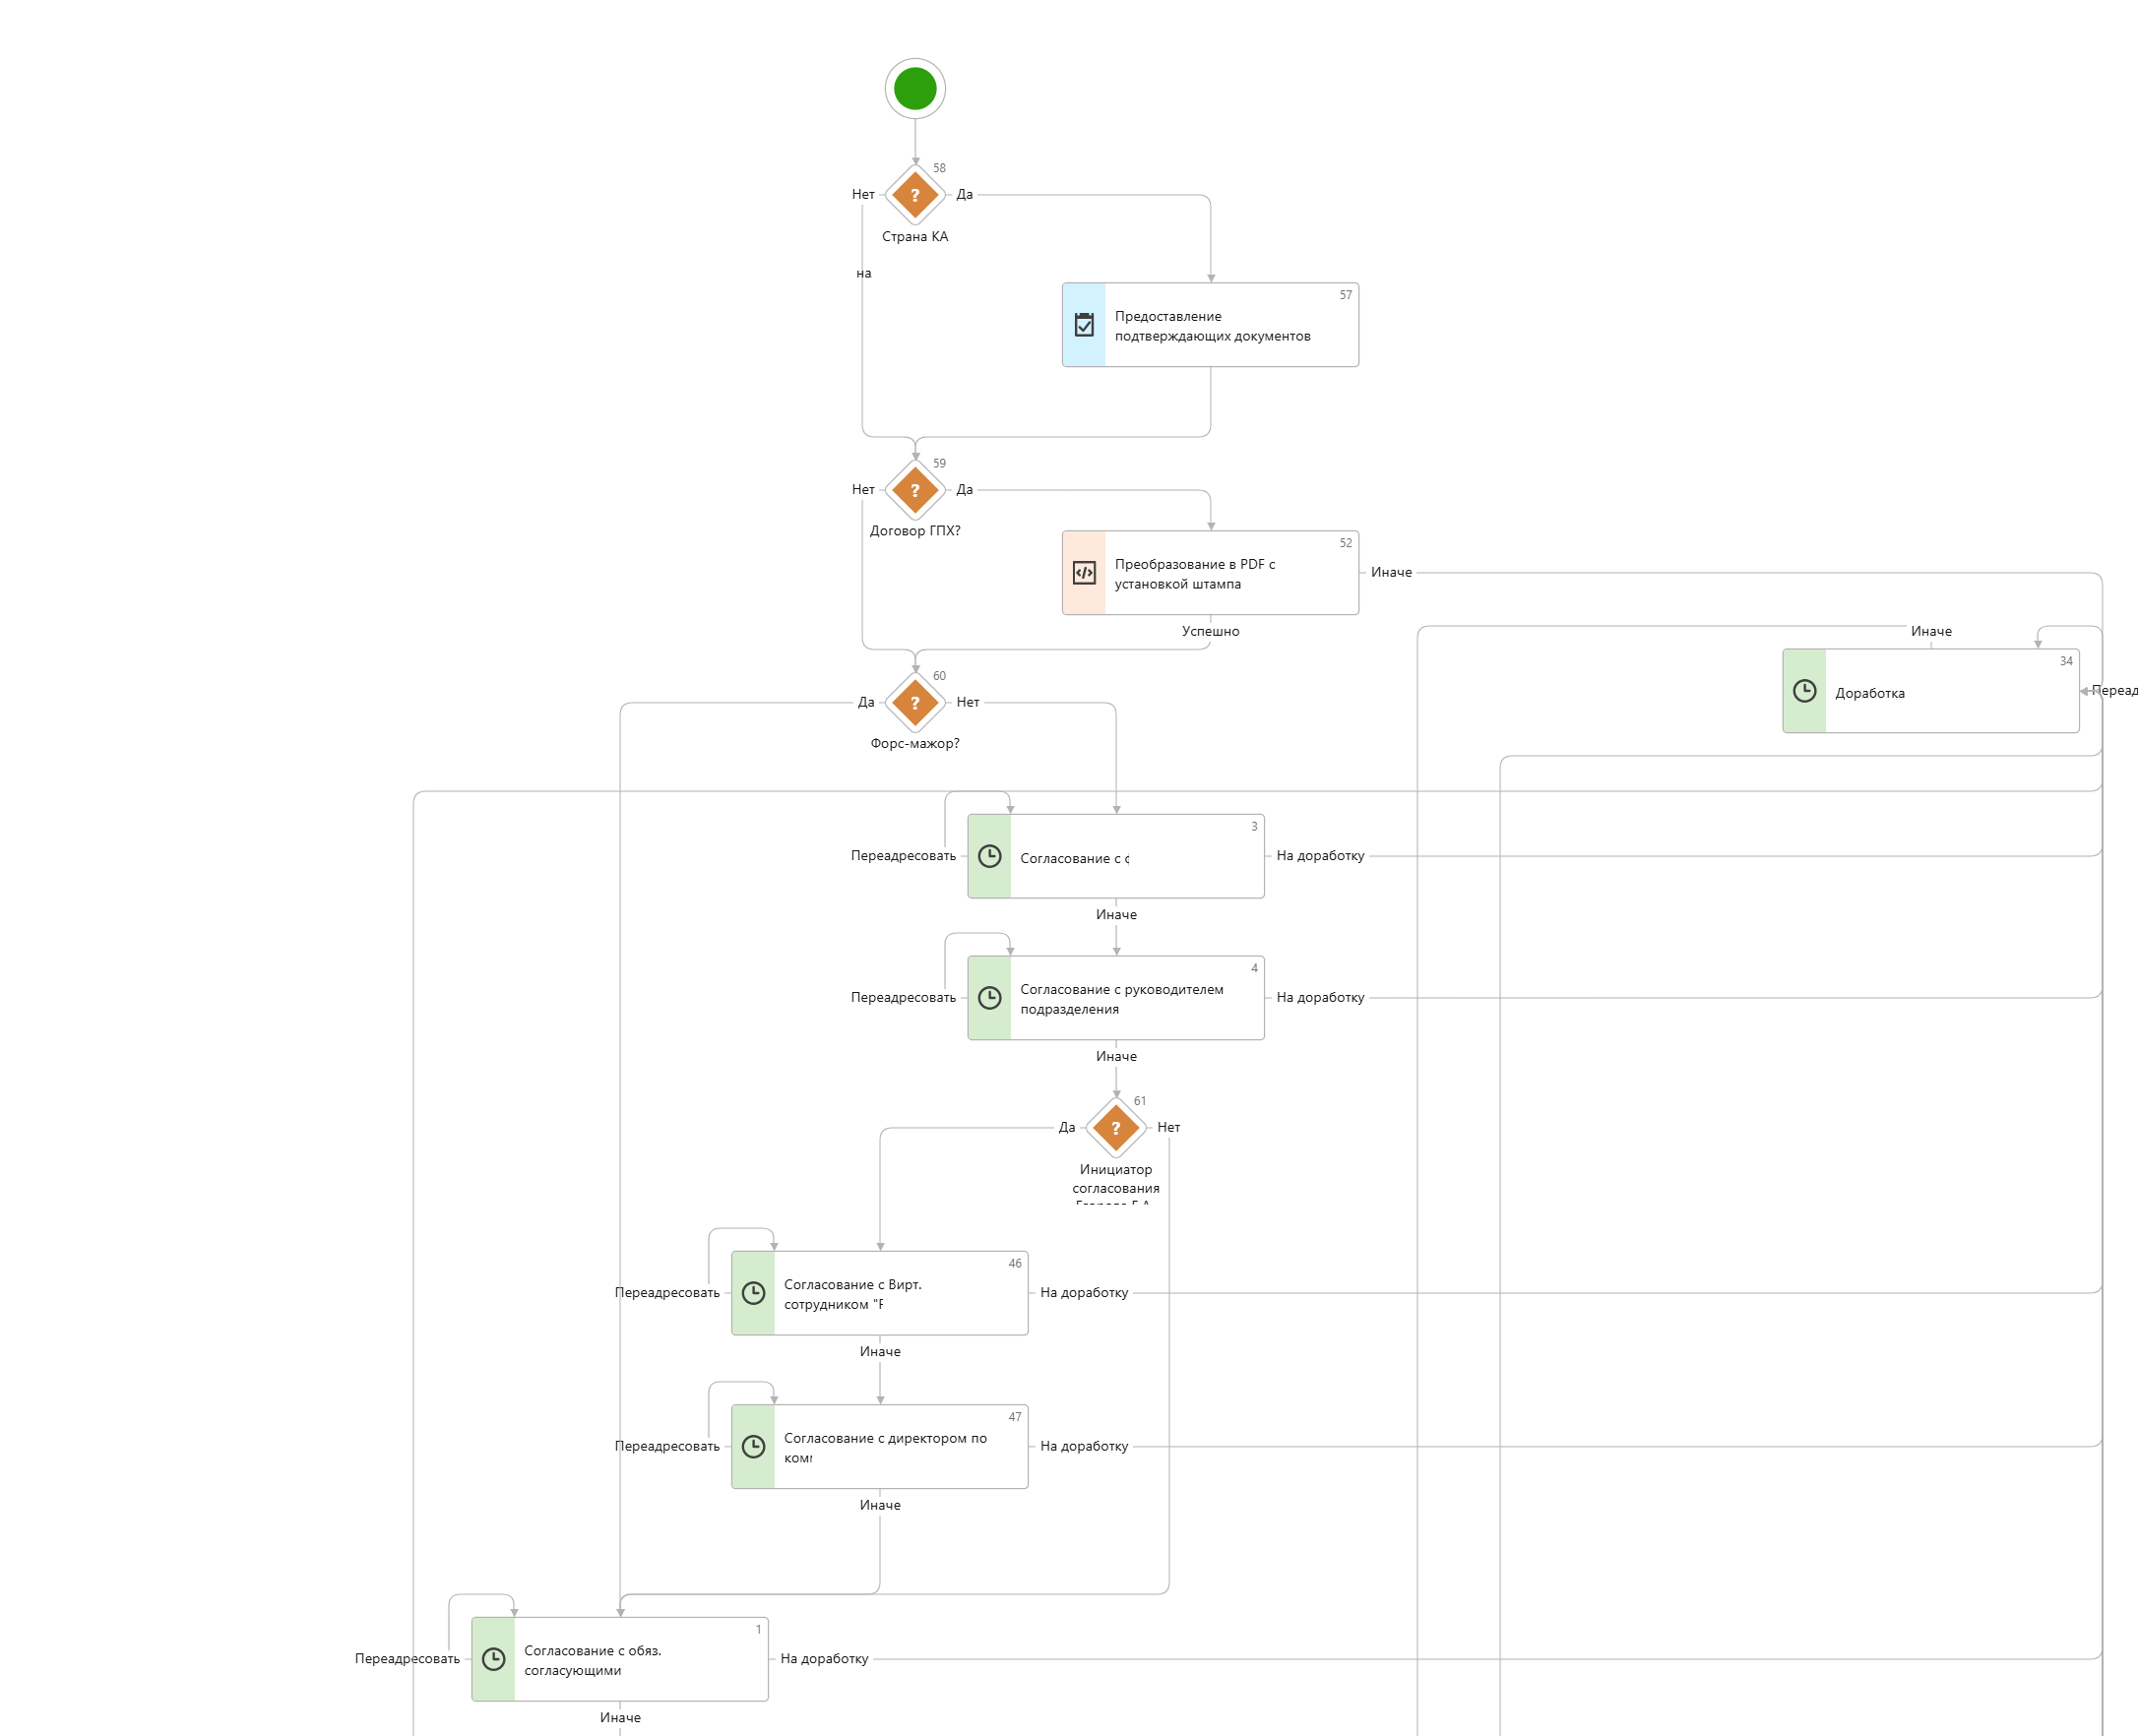Click checklist icon in block 57
The image size is (2138, 1736).
[x=1084, y=325]
